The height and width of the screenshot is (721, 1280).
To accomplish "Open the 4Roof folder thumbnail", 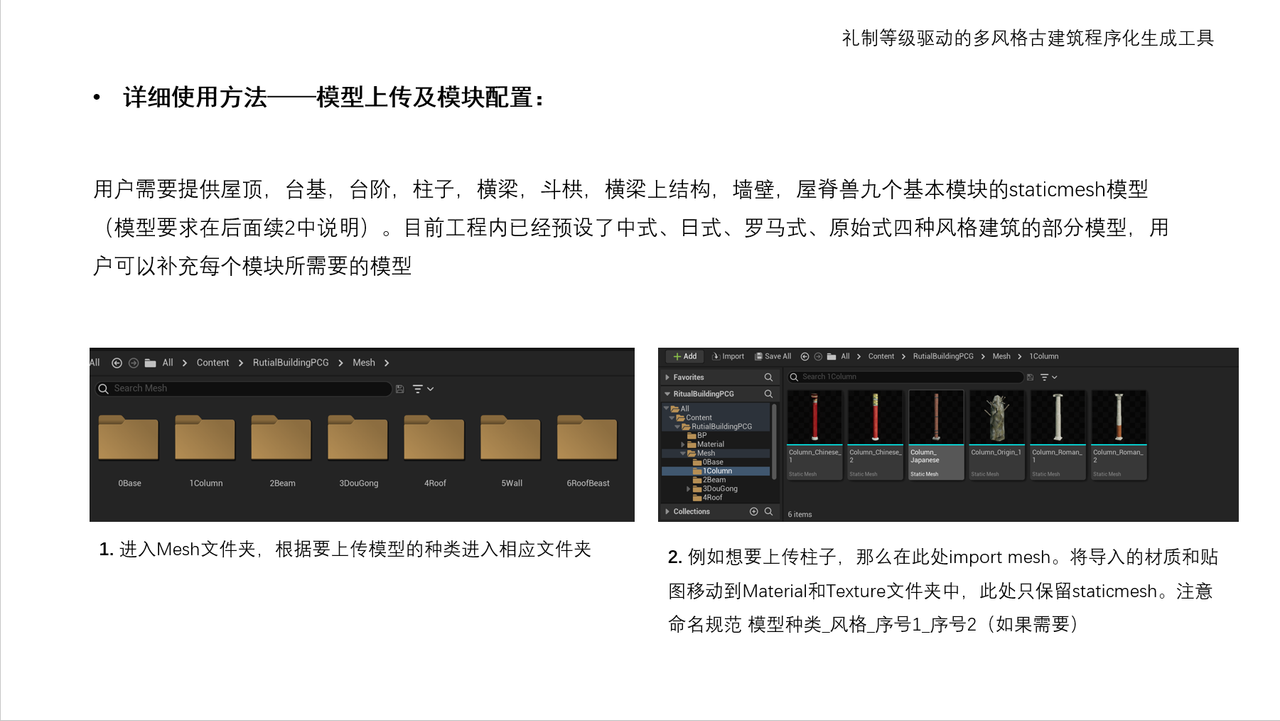I will point(433,438).
